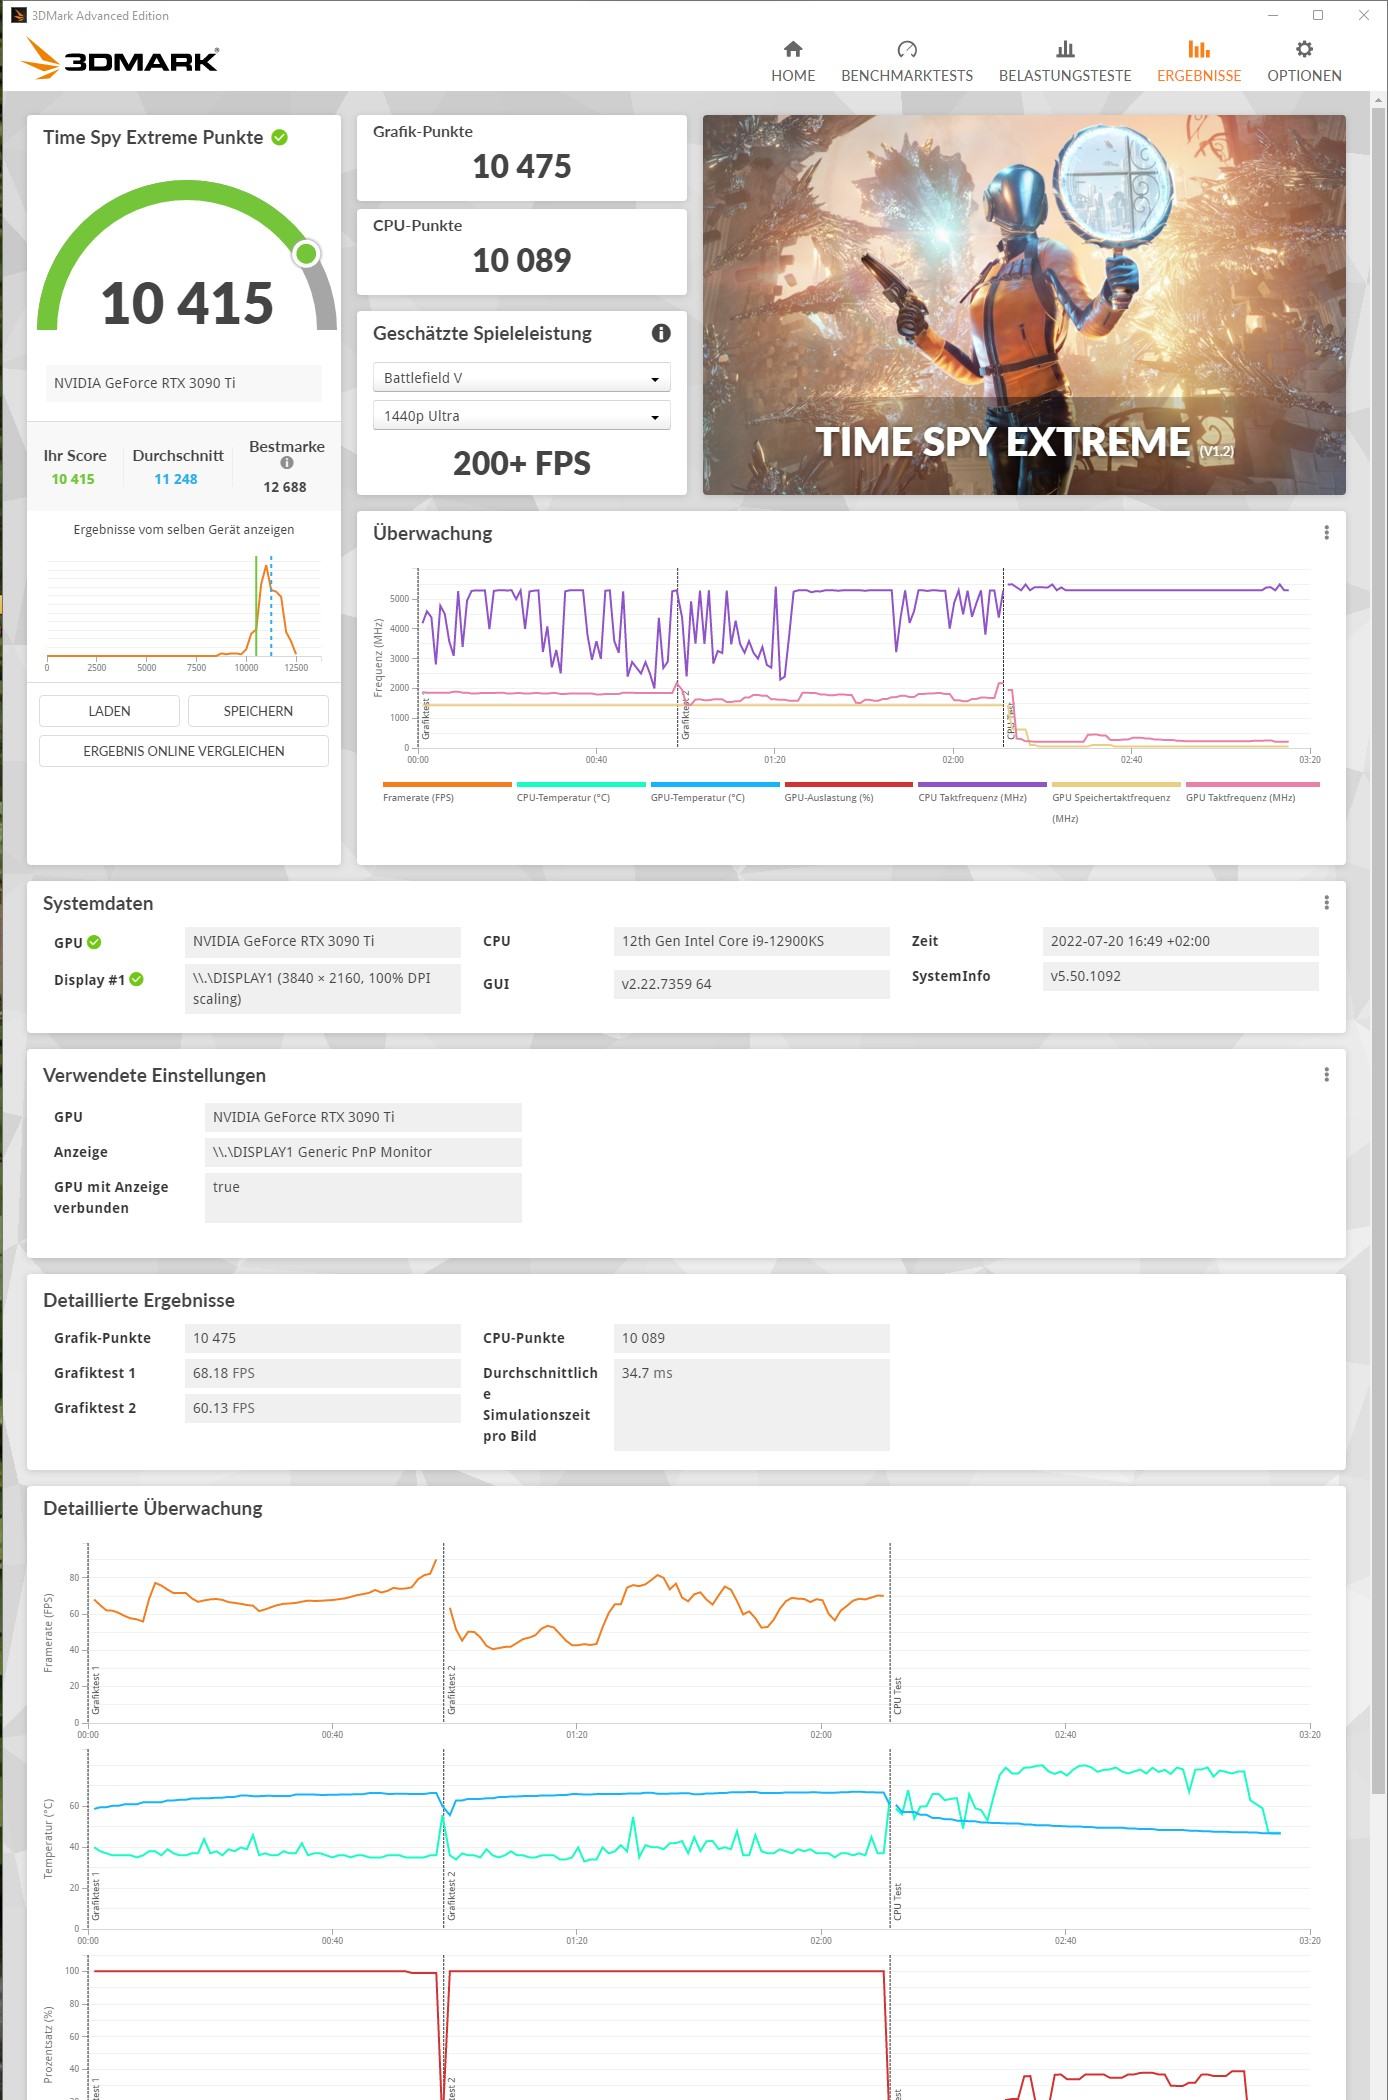This screenshot has height=2100, width=1388.
Task: Toggle CPU Taktfrequenz (MHz) legend entry
Action: tap(982, 791)
